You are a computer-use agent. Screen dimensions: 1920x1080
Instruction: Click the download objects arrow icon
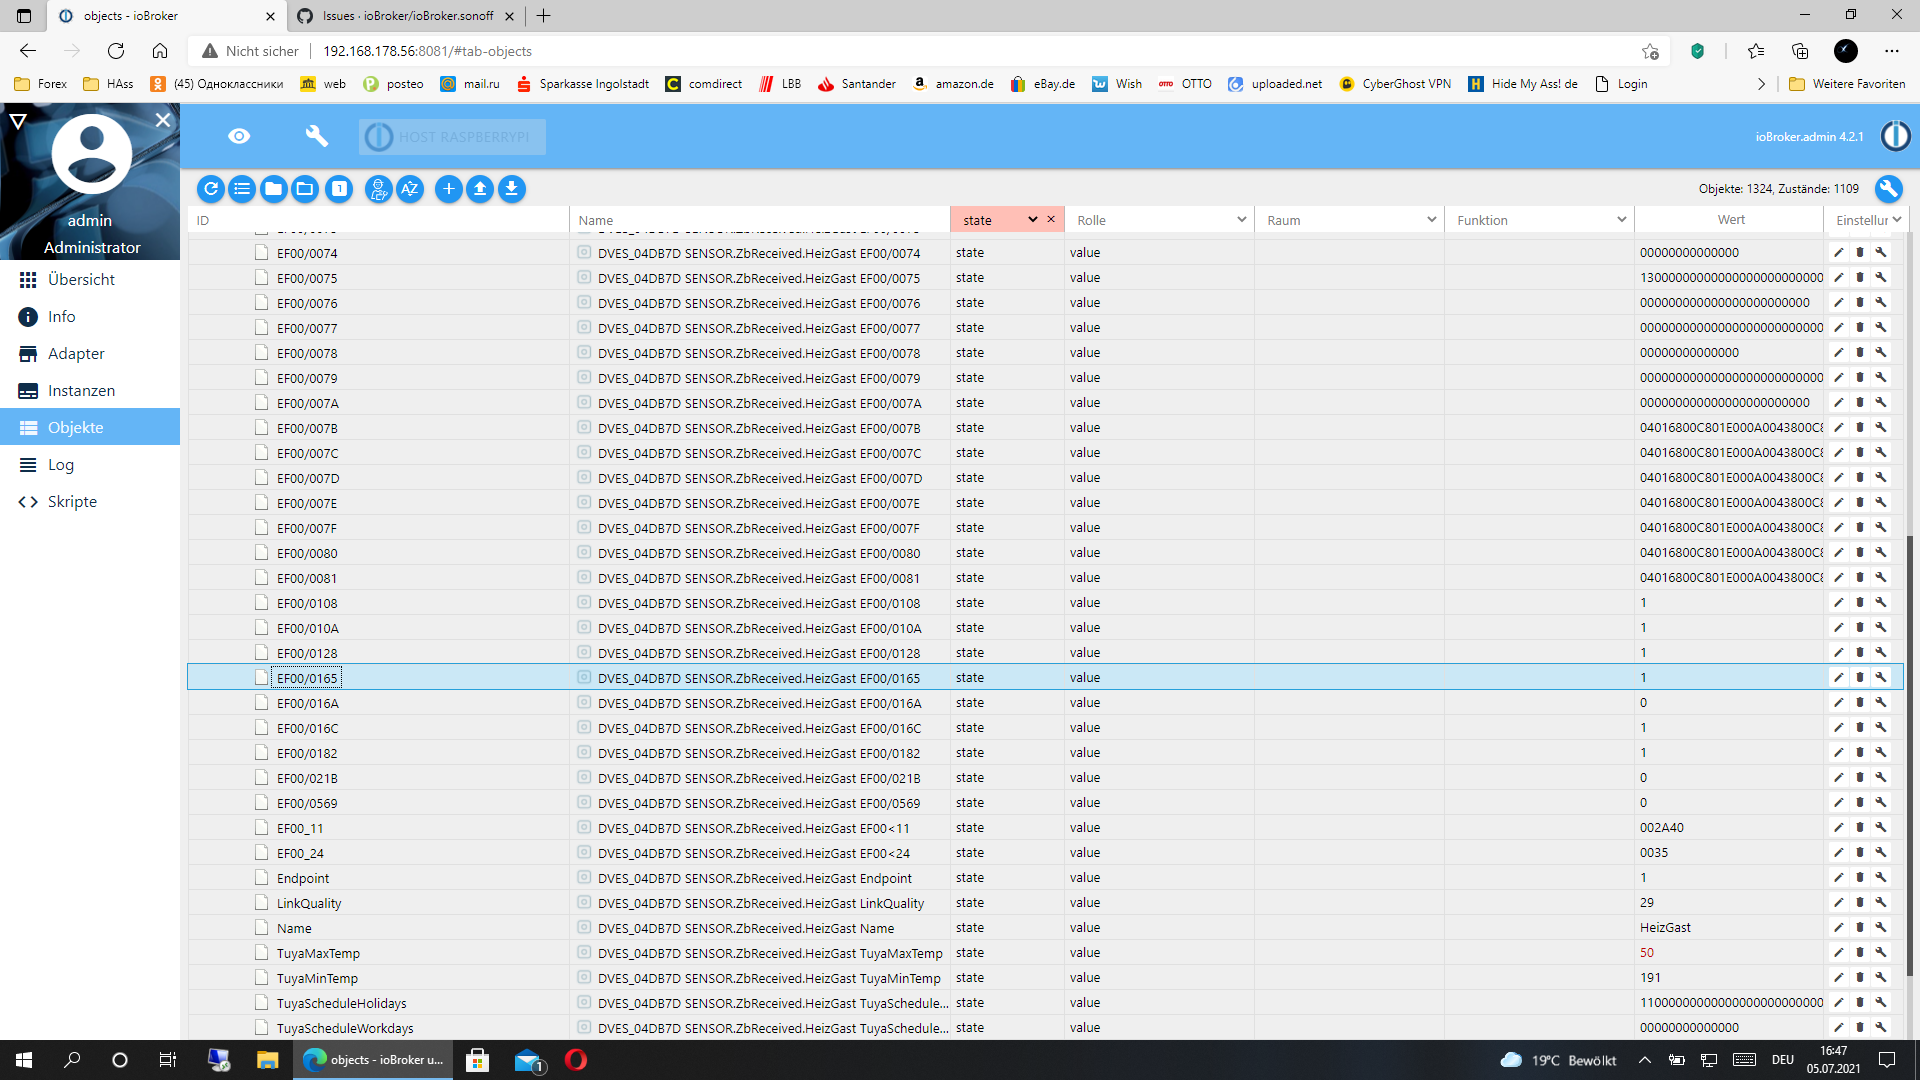[x=512, y=189]
